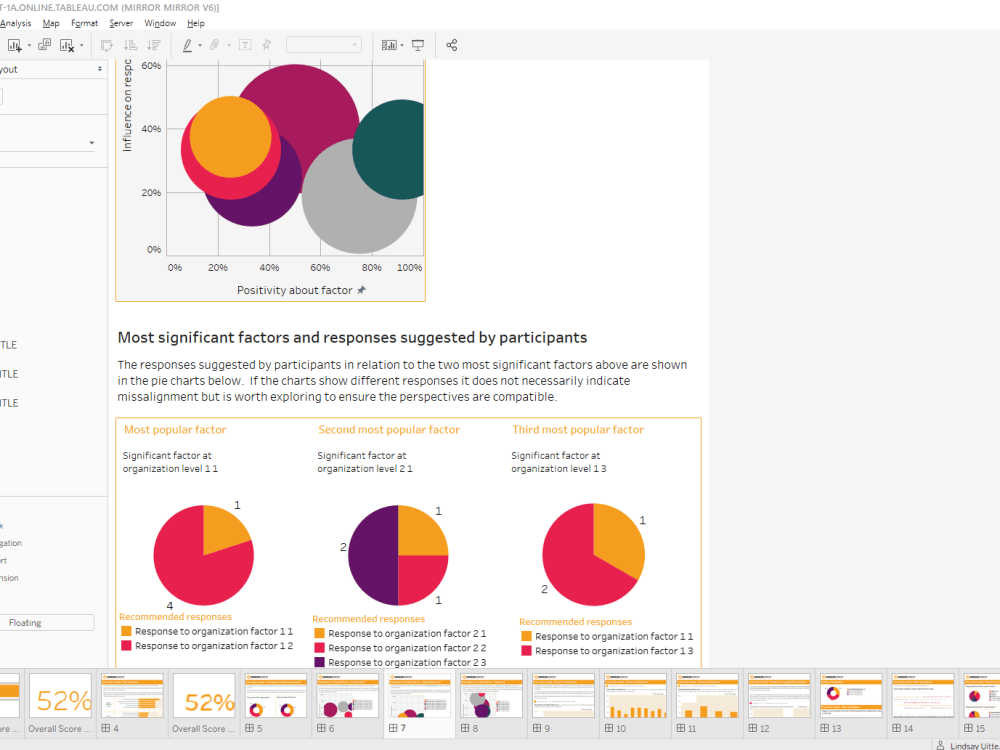Click the New Worksheet toolbar icon

(14, 45)
